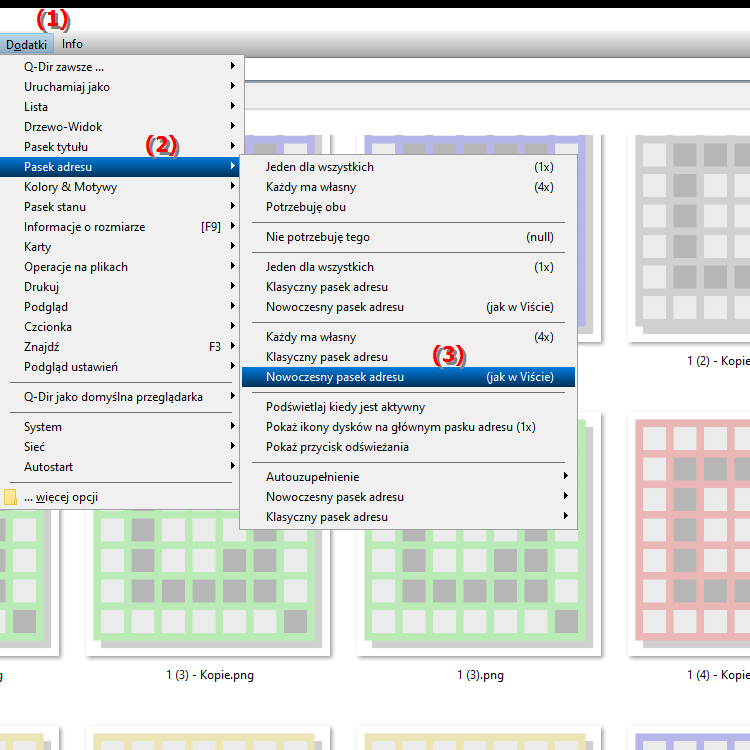Open the Czcionka submenu
750x750 pixels.
click(122, 327)
